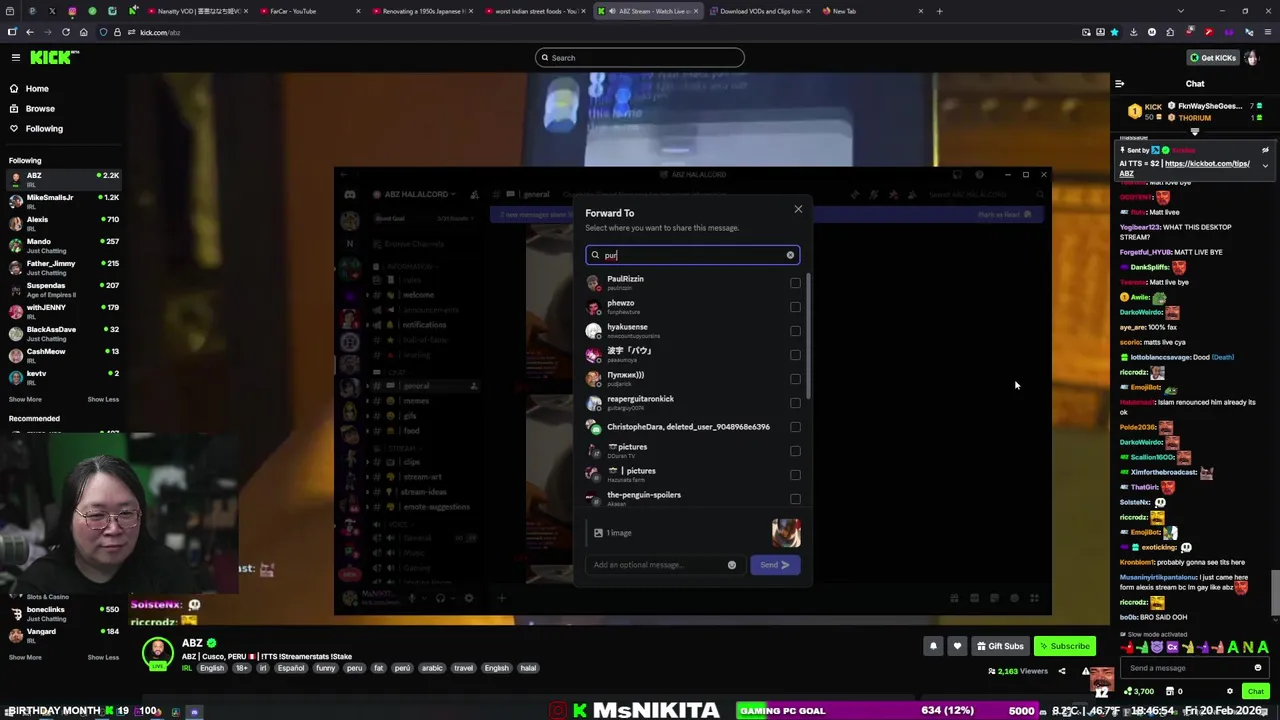Click the optional message field
The image size is (1280, 720).
coord(658,565)
